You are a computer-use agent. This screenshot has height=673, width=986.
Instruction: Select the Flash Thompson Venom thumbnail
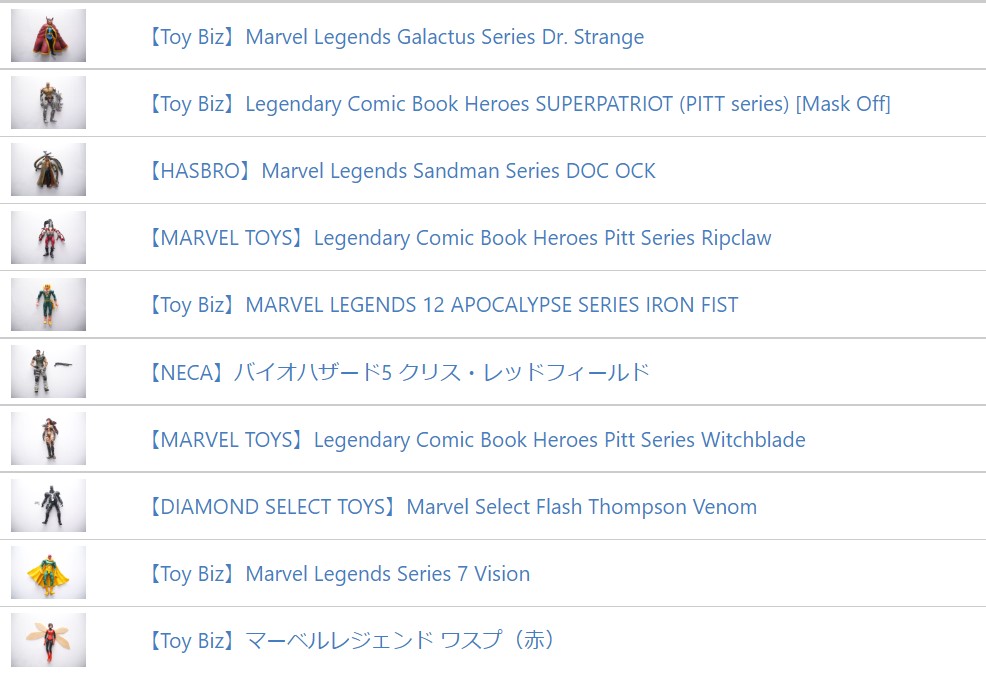tap(48, 506)
